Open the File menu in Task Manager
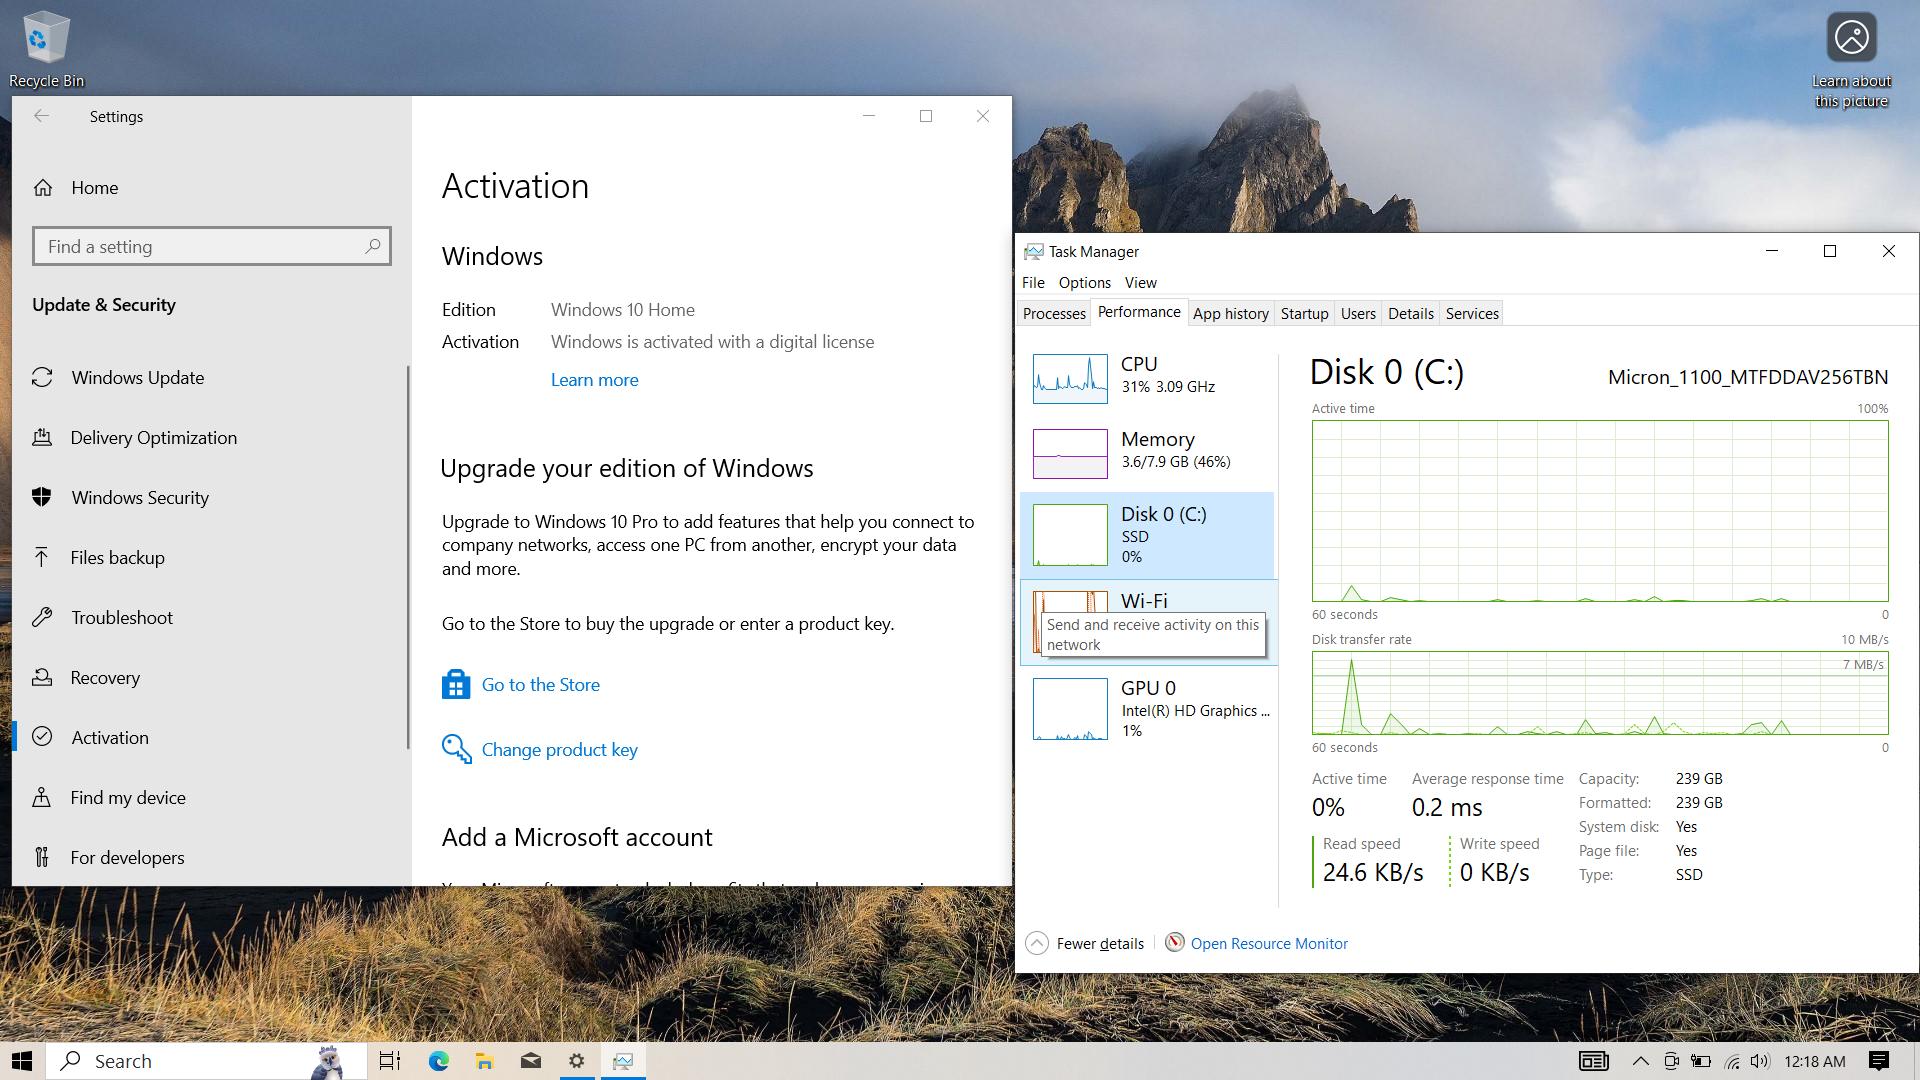This screenshot has width=1920, height=1080. (x=1033, y=282)
